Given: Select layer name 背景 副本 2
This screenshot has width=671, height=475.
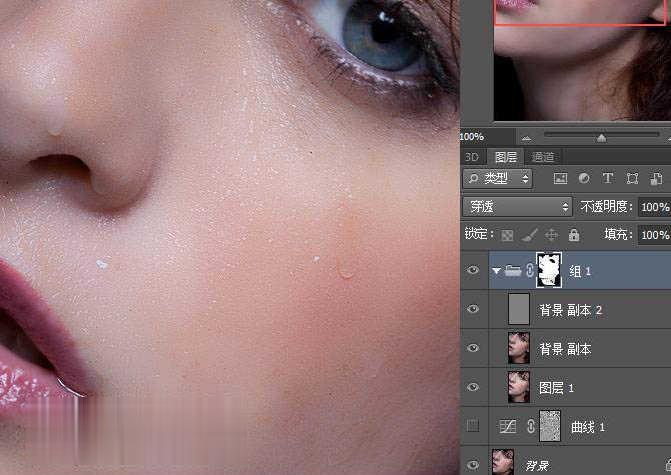Looking at the screenshot, I should [x=570, y=310].
